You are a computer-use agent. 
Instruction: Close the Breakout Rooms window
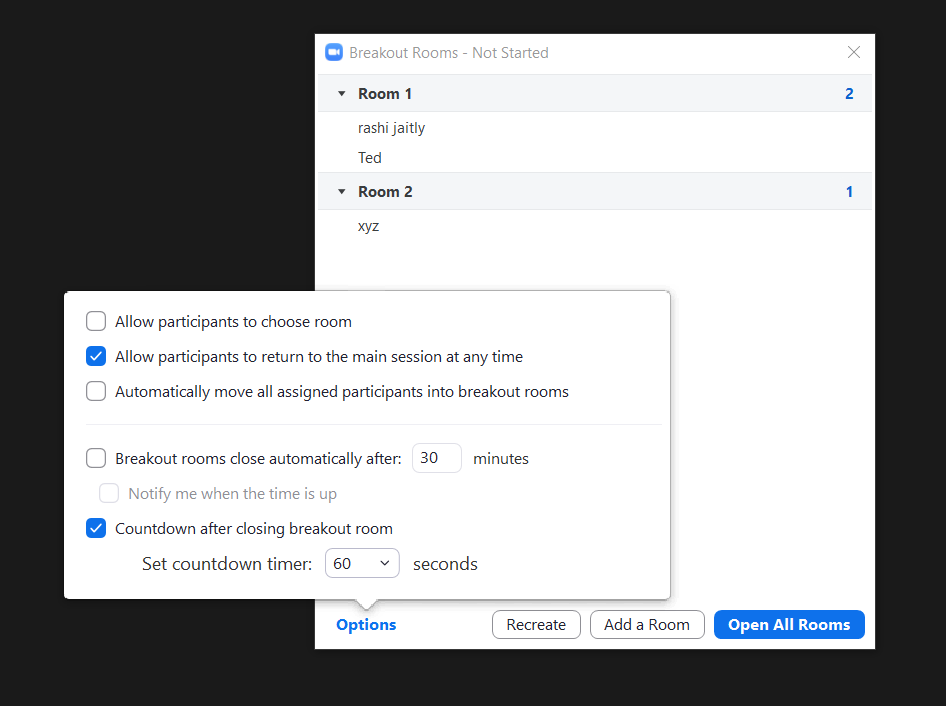(x=853, y=52)
